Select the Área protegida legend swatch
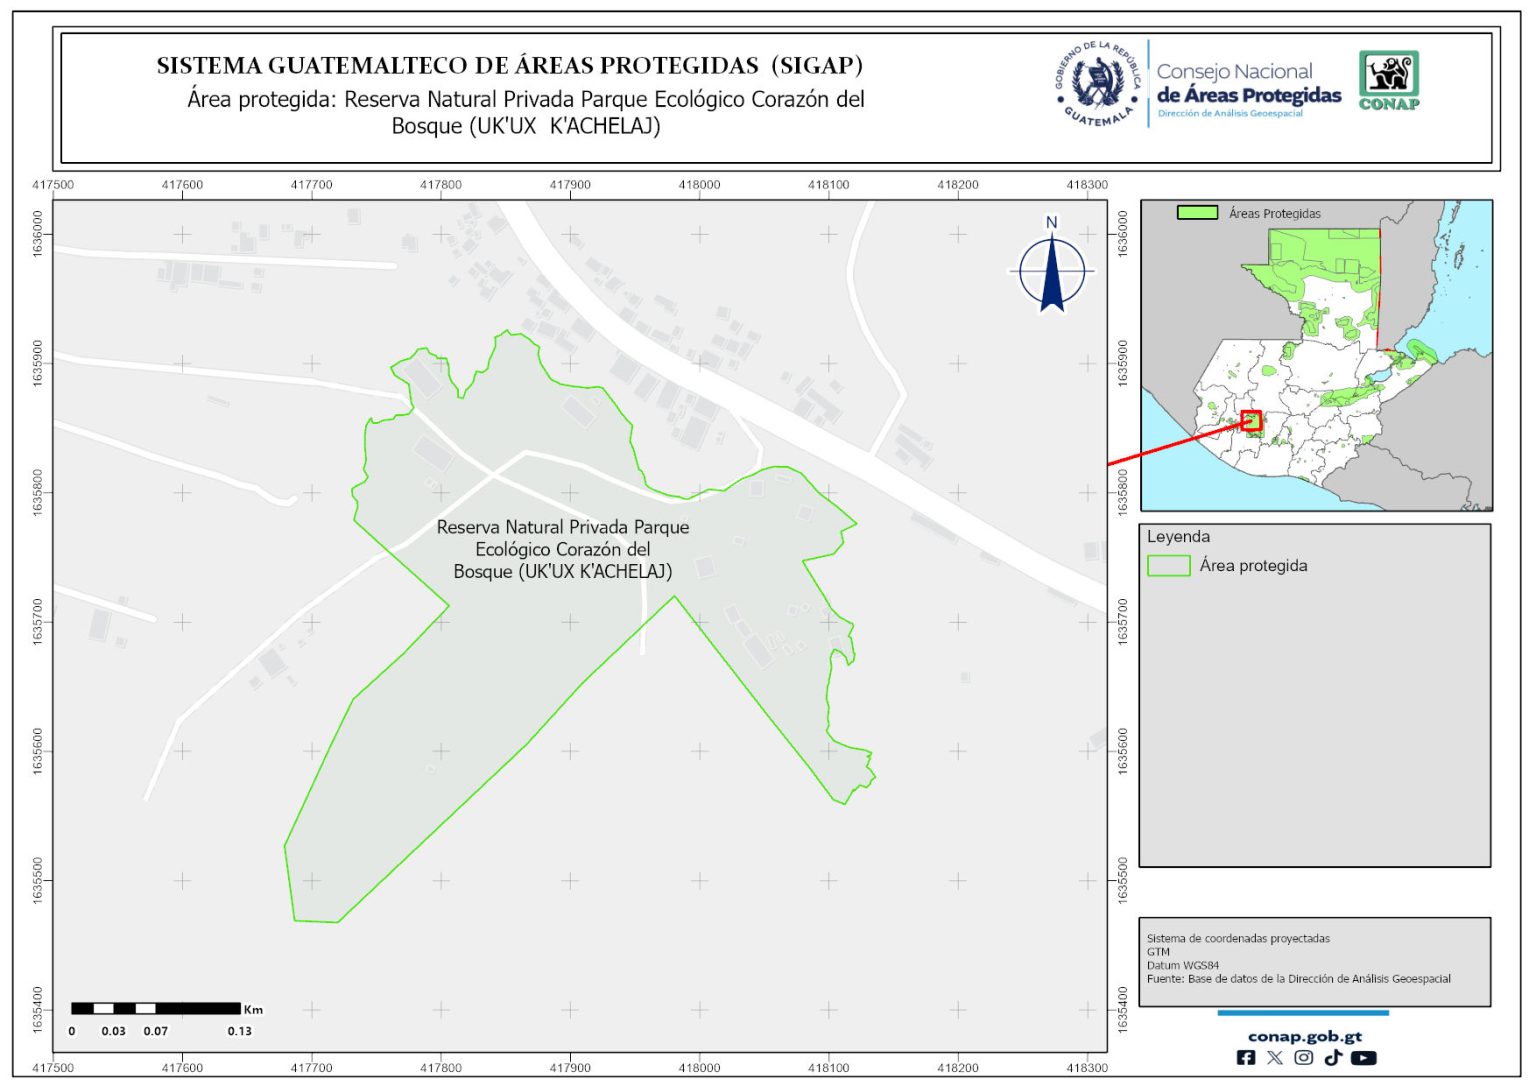 1168,566
